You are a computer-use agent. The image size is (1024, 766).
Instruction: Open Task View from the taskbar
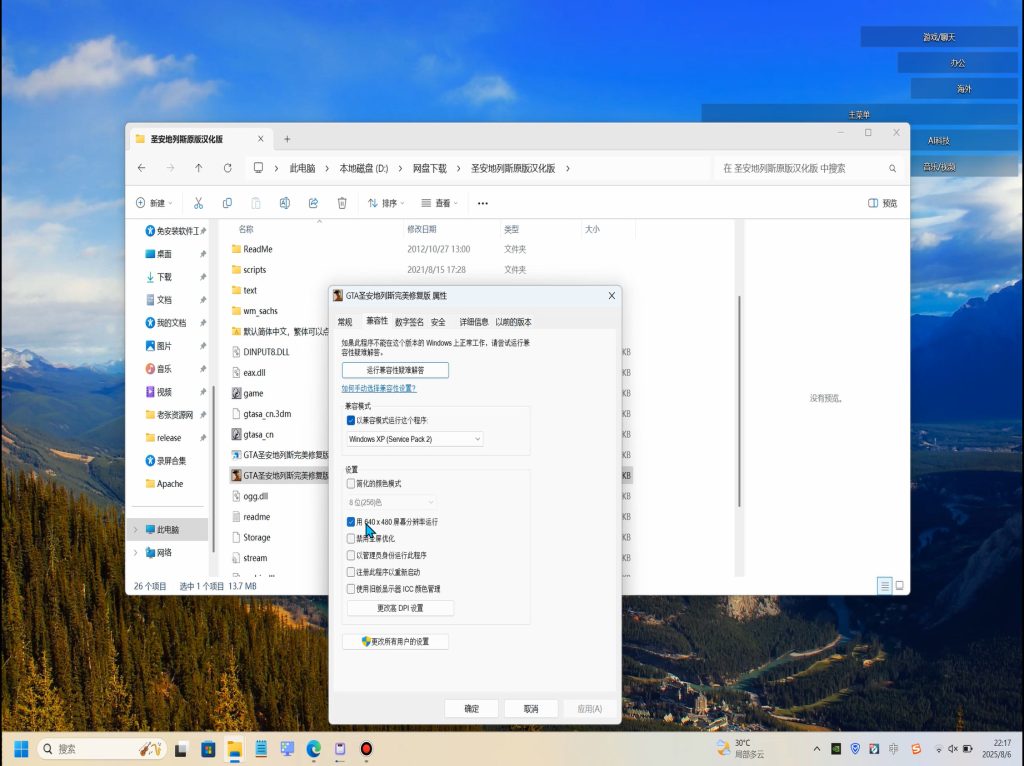[181, 749]
